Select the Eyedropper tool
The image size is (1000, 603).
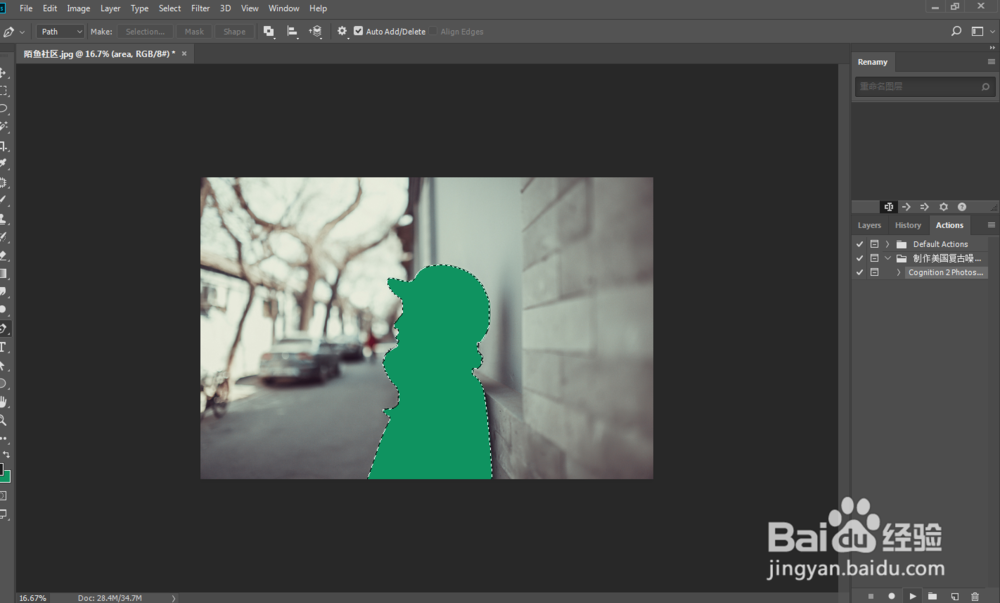pyautogui.click(x=3, y=163)
